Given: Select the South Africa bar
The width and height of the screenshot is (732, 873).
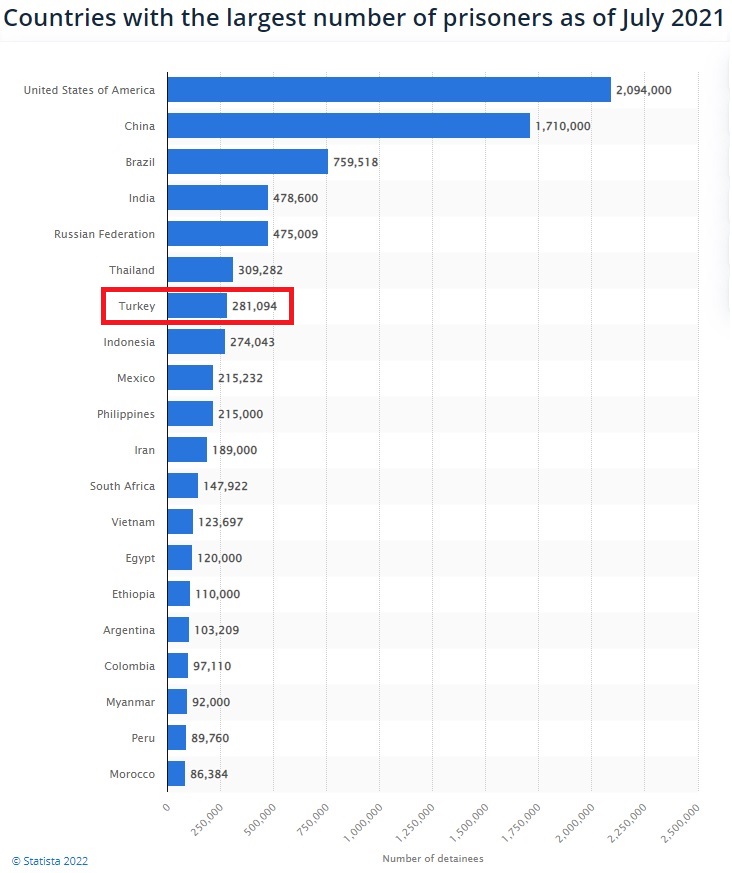Looking at the screenshot, I should pos(182,486).
